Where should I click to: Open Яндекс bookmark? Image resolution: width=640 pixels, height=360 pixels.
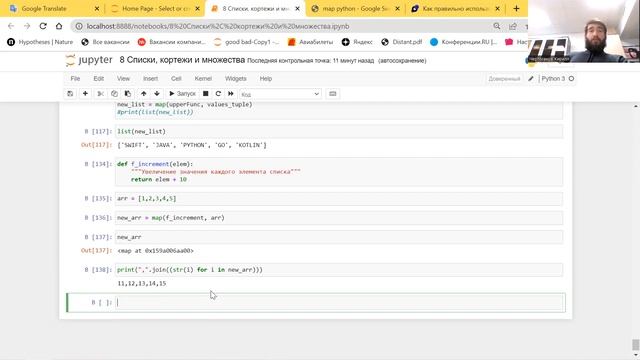357,42
